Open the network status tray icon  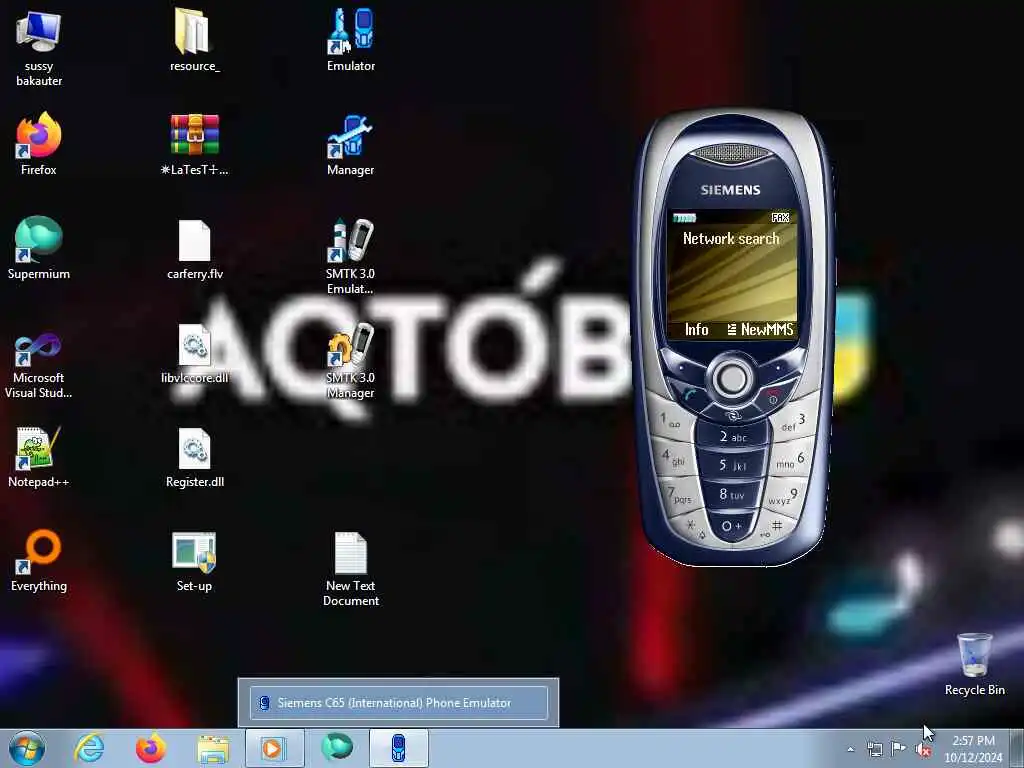point(874,749)
